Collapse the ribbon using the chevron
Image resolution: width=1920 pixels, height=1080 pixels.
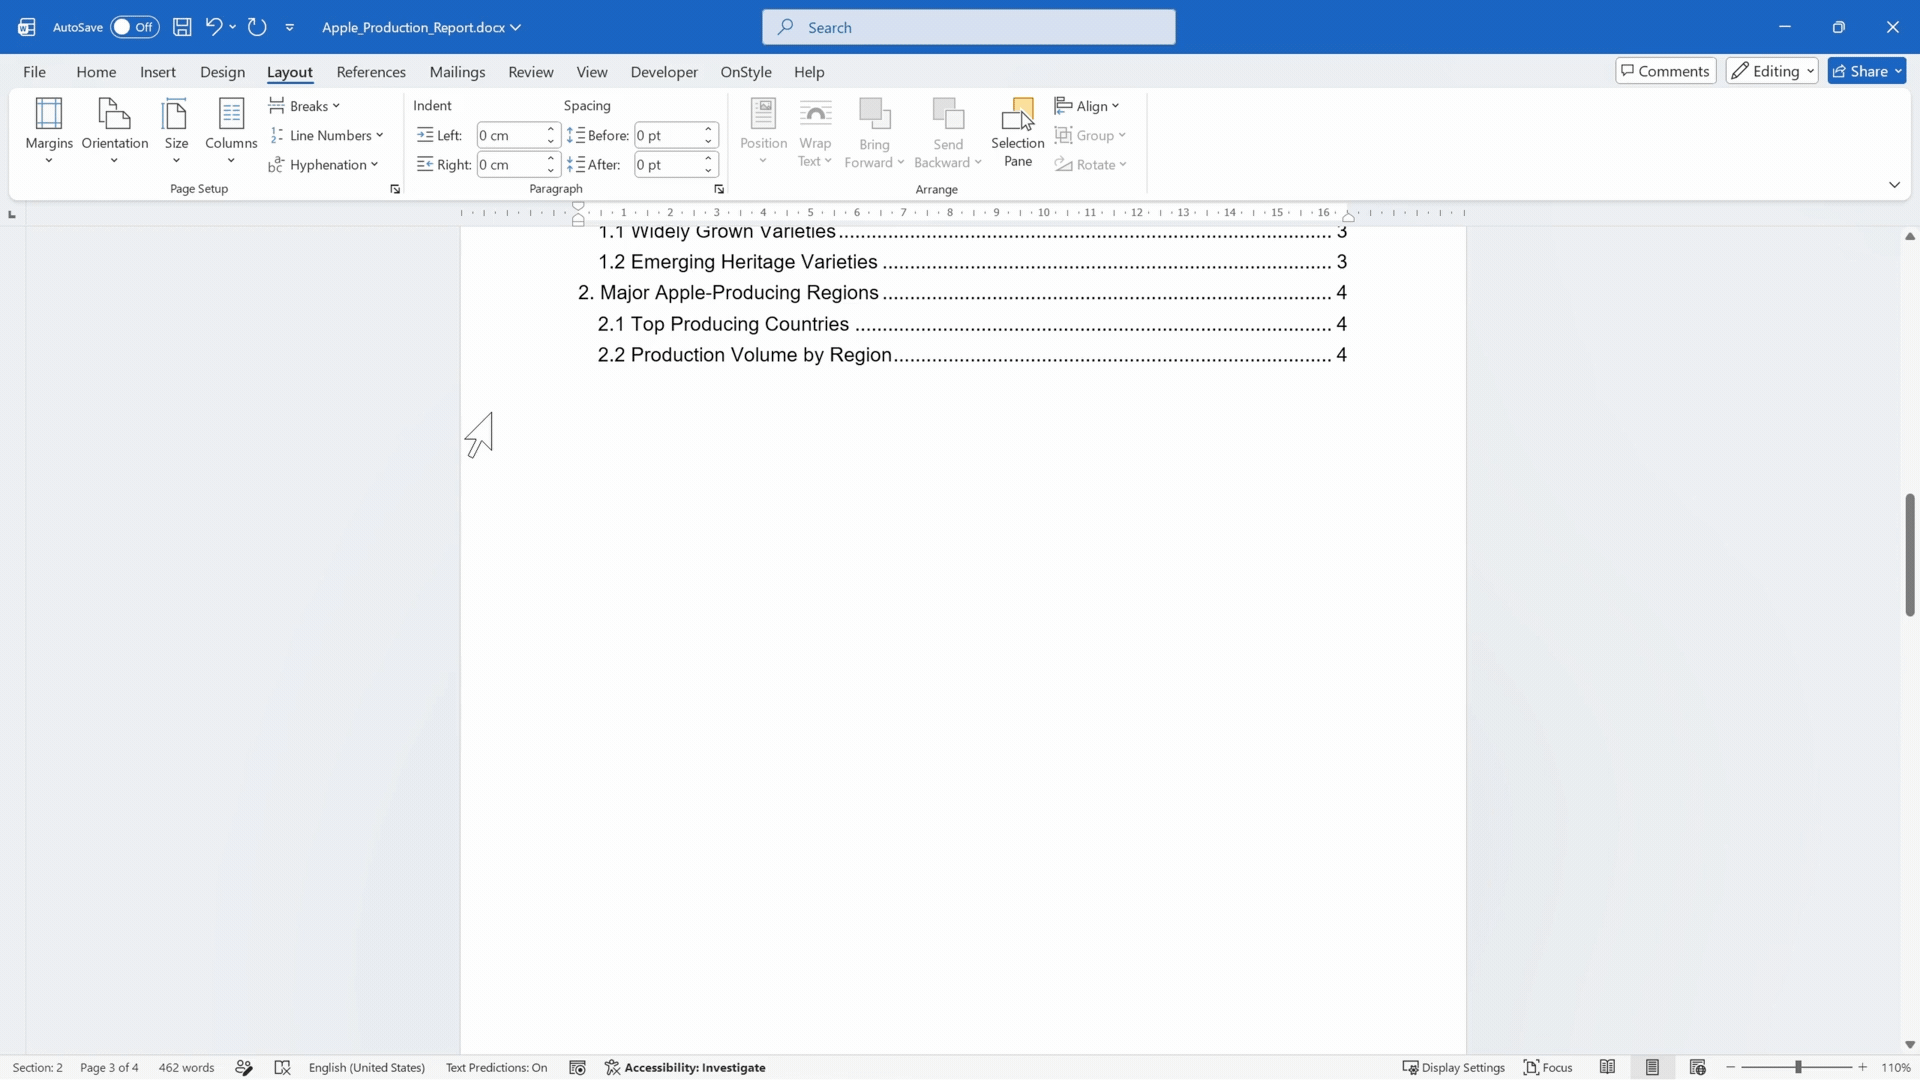pos(1894,185)
